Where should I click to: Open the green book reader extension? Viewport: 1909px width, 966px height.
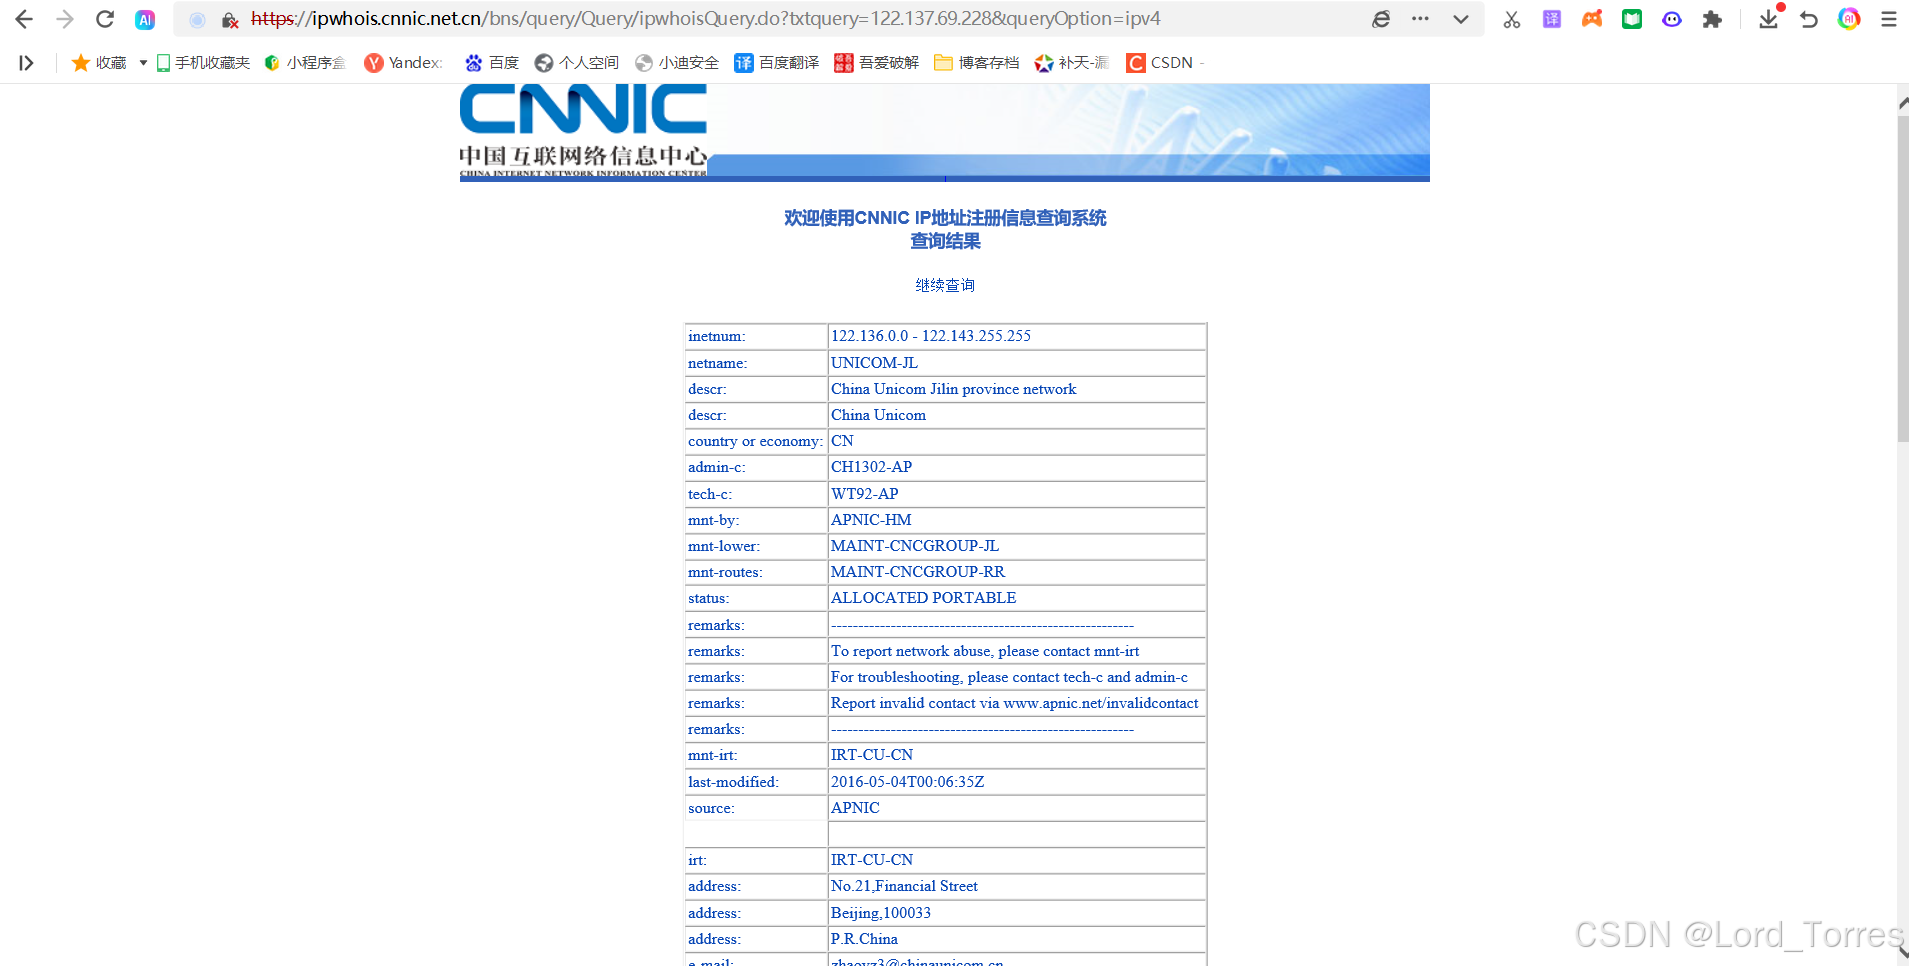(x=1632, y=19)
